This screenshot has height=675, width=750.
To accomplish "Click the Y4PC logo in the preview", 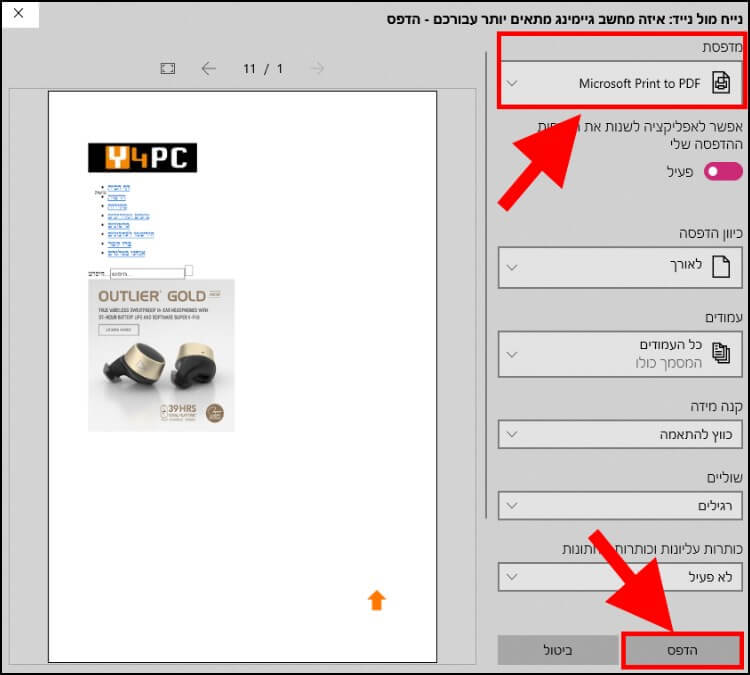I will click(x=143, y=157).
